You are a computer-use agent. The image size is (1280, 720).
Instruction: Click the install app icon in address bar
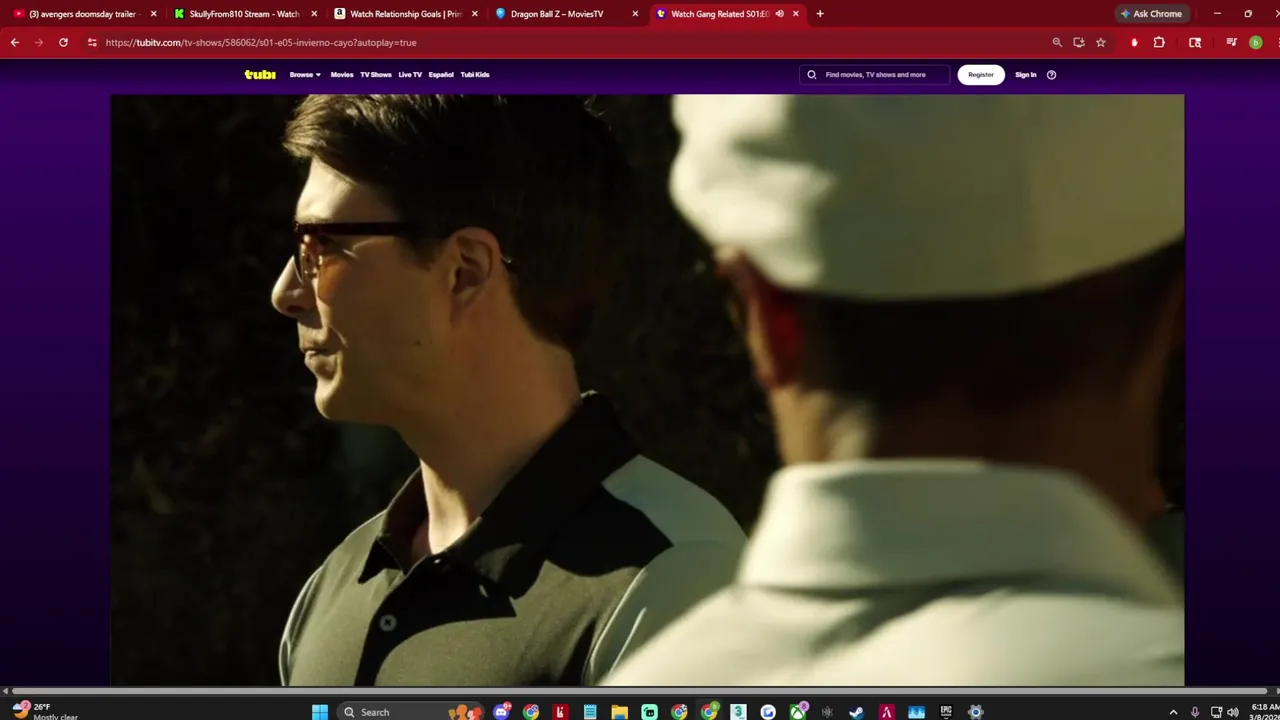[1079, 43]
